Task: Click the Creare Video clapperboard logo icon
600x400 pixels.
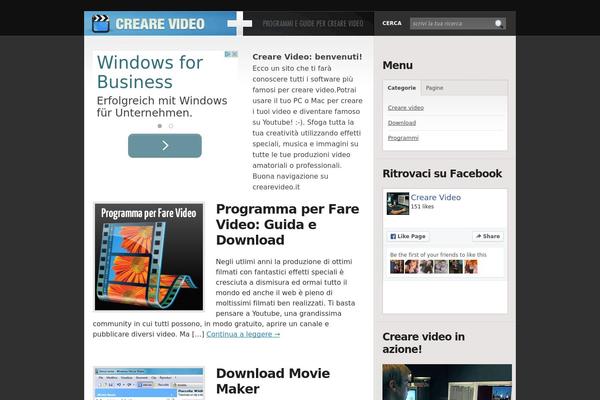Action: [101, 23]
